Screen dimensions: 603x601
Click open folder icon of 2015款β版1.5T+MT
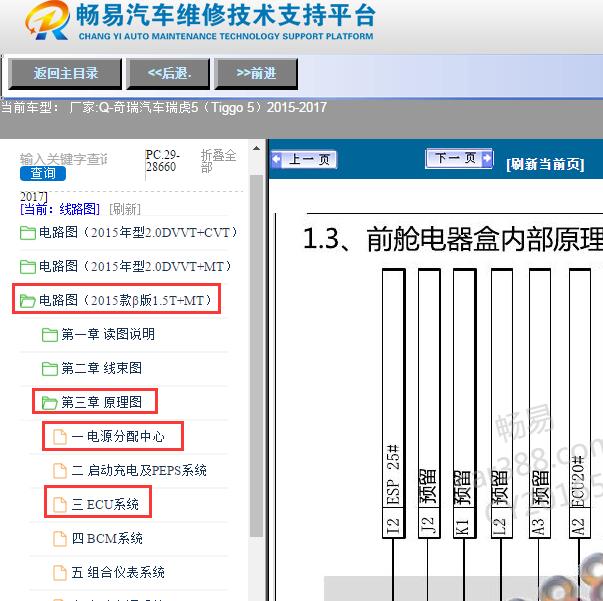coord(28,300)
